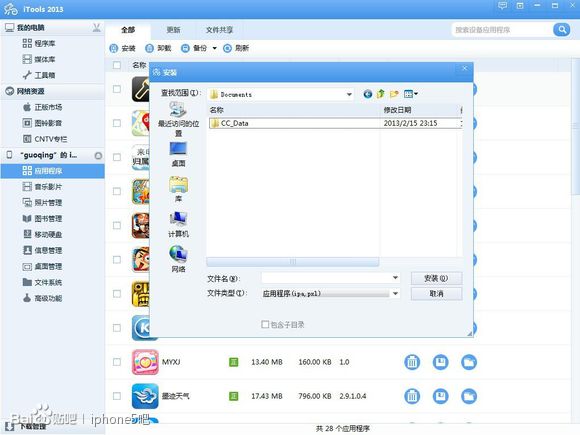Viewport: 580px width, 435px height.
Task: Go back to previous folder in dialog
Action: click(367, 94)
